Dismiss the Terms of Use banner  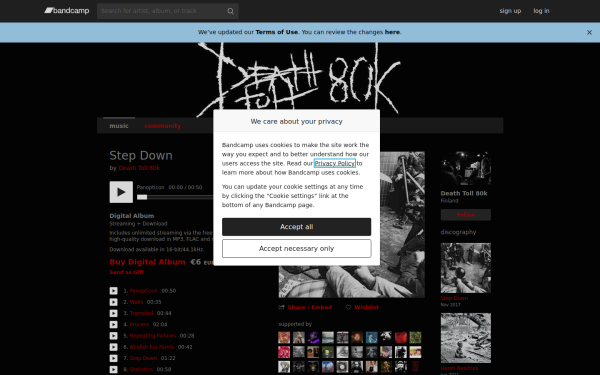point(589,33)
